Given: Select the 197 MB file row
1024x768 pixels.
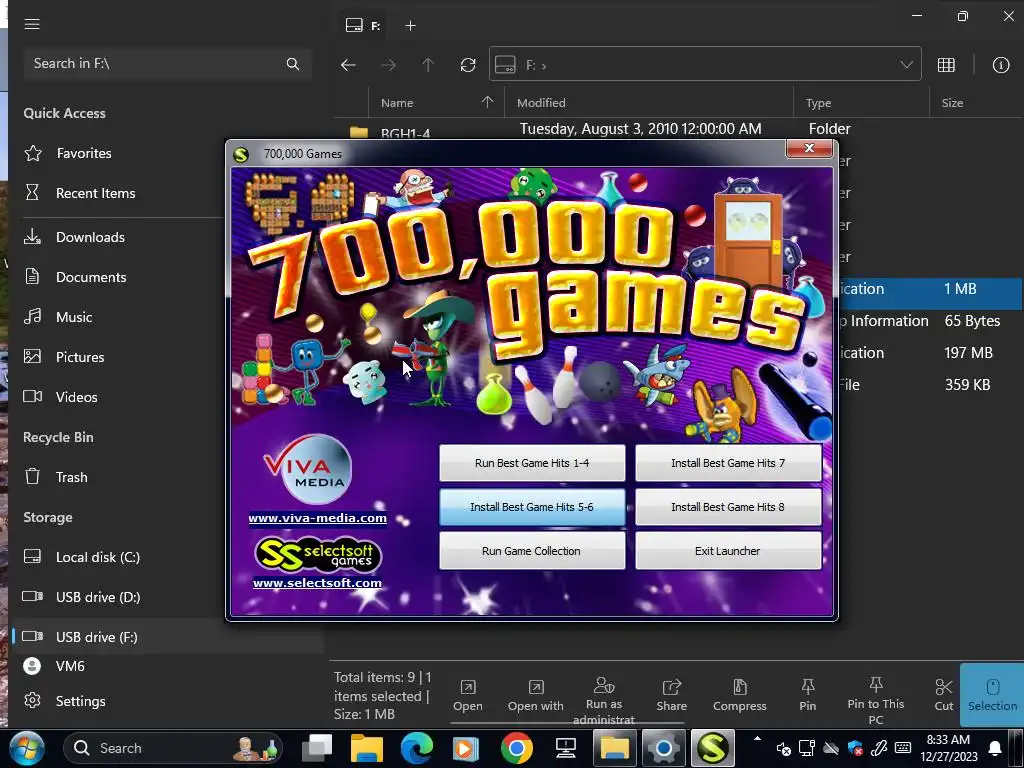Looking at the screenshot, I should tap(931, 353).
